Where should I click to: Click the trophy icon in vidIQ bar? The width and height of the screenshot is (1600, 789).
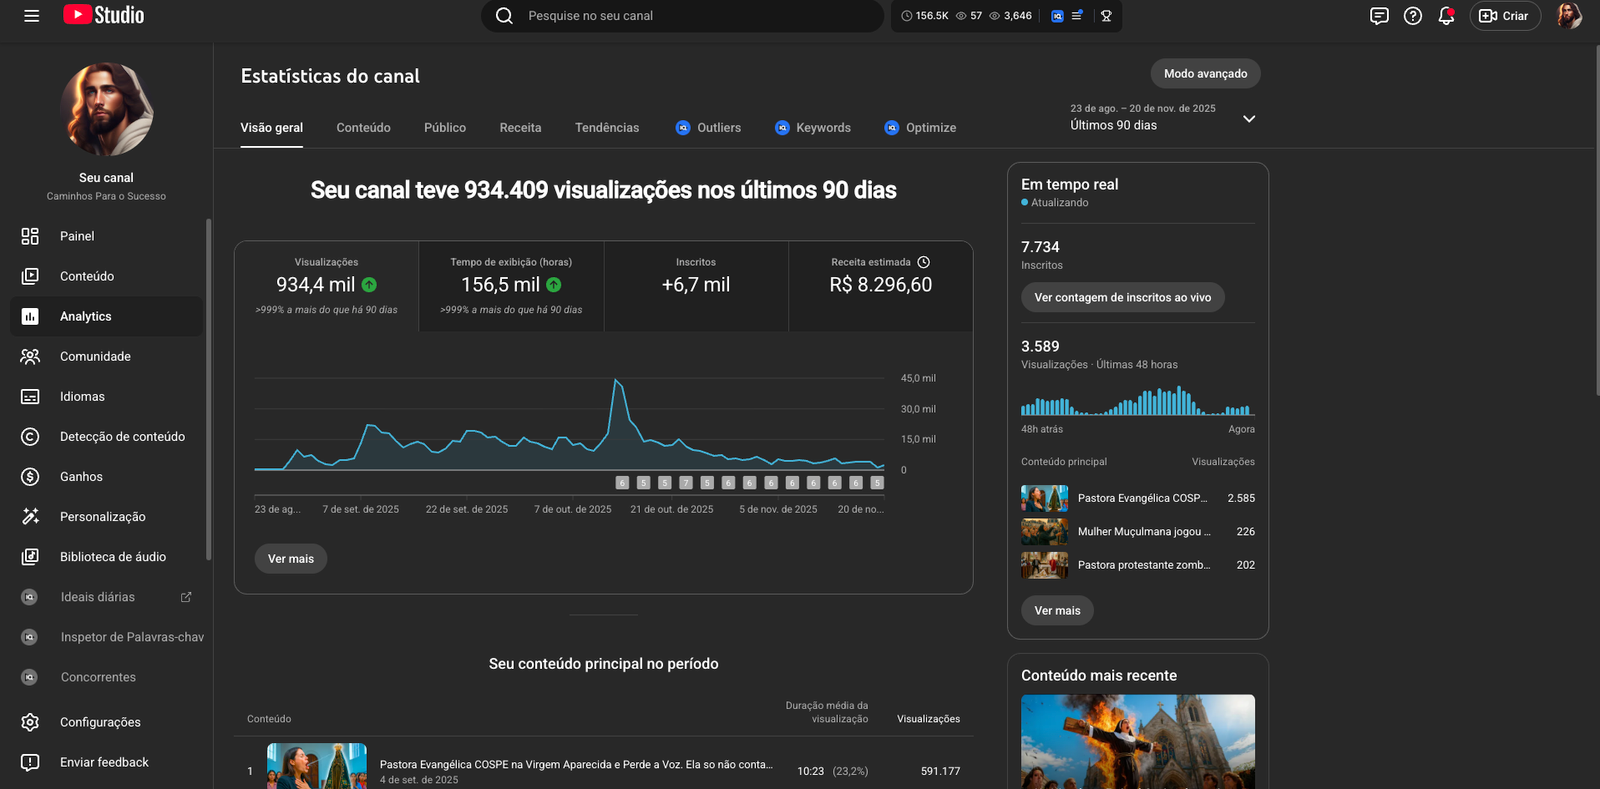[x=1106, y=16]
